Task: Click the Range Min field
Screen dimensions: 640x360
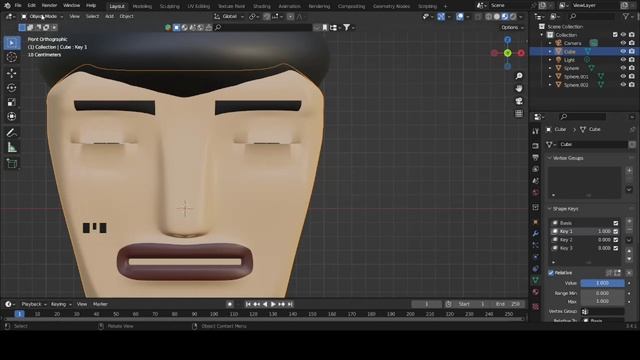Action: click(602, 293)
